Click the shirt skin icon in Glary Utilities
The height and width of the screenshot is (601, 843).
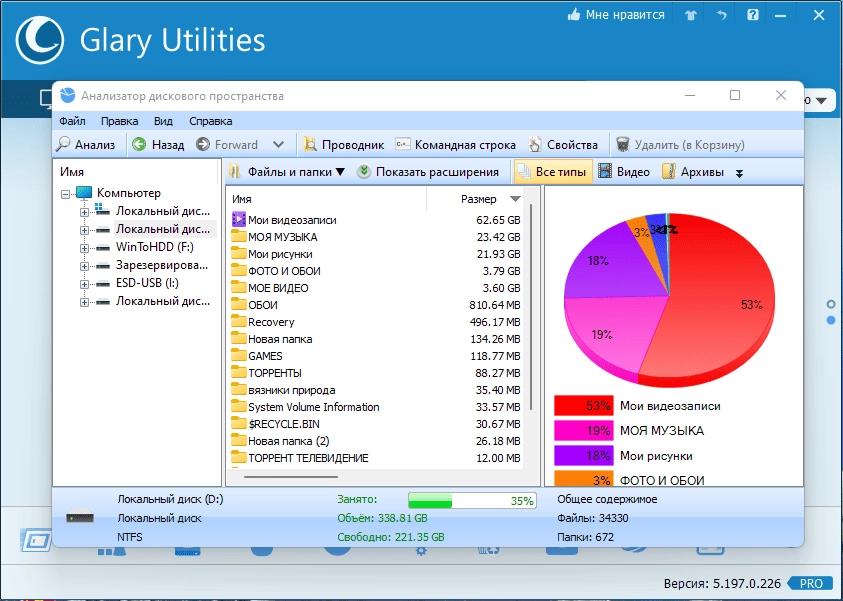tap(691, 15)
